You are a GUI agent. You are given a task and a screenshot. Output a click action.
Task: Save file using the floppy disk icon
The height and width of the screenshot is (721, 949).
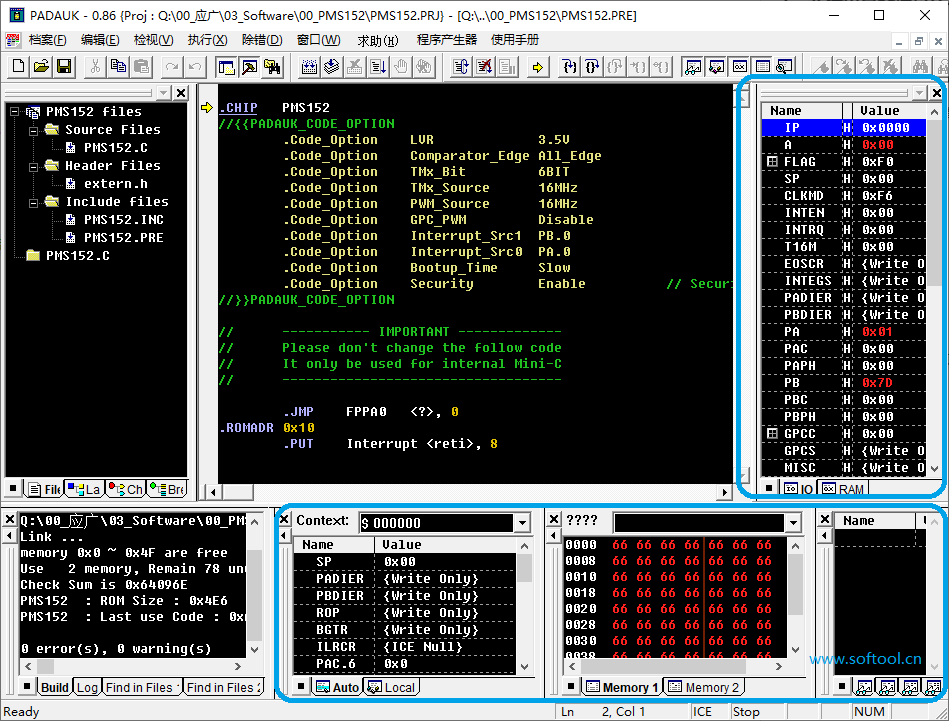pyautogui.click(x=64, y=67)
